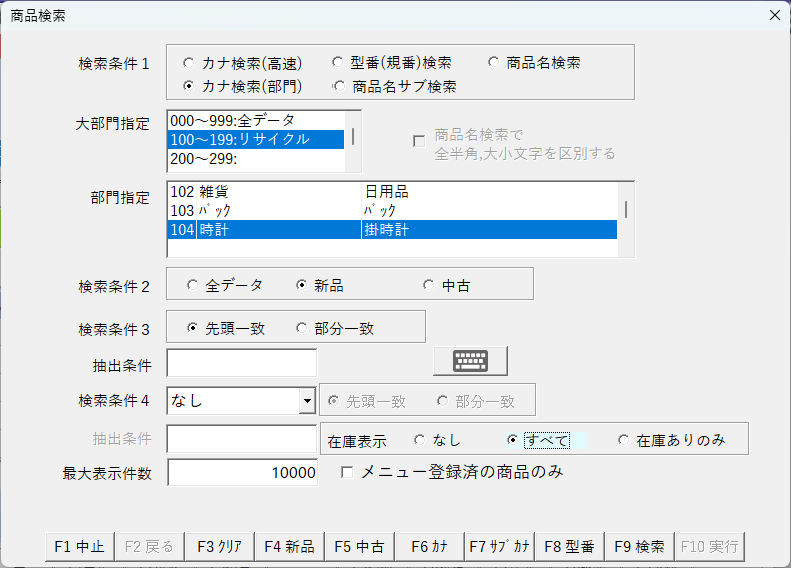Select カナ検索(高速) radio option
The height and width of the screenshot is (569, 793).
click(x=189, y=63)
